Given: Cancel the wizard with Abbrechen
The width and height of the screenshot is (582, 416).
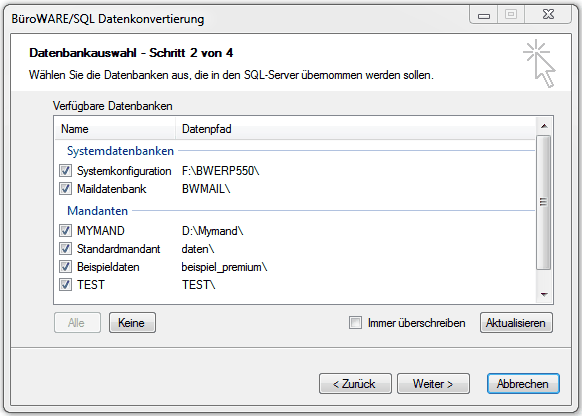Looking at the screenshot, I should [x=523, y=384].
